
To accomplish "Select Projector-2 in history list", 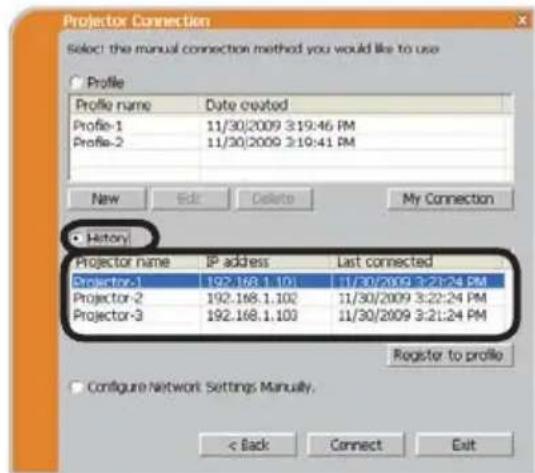I will click(x=108, y=298).
